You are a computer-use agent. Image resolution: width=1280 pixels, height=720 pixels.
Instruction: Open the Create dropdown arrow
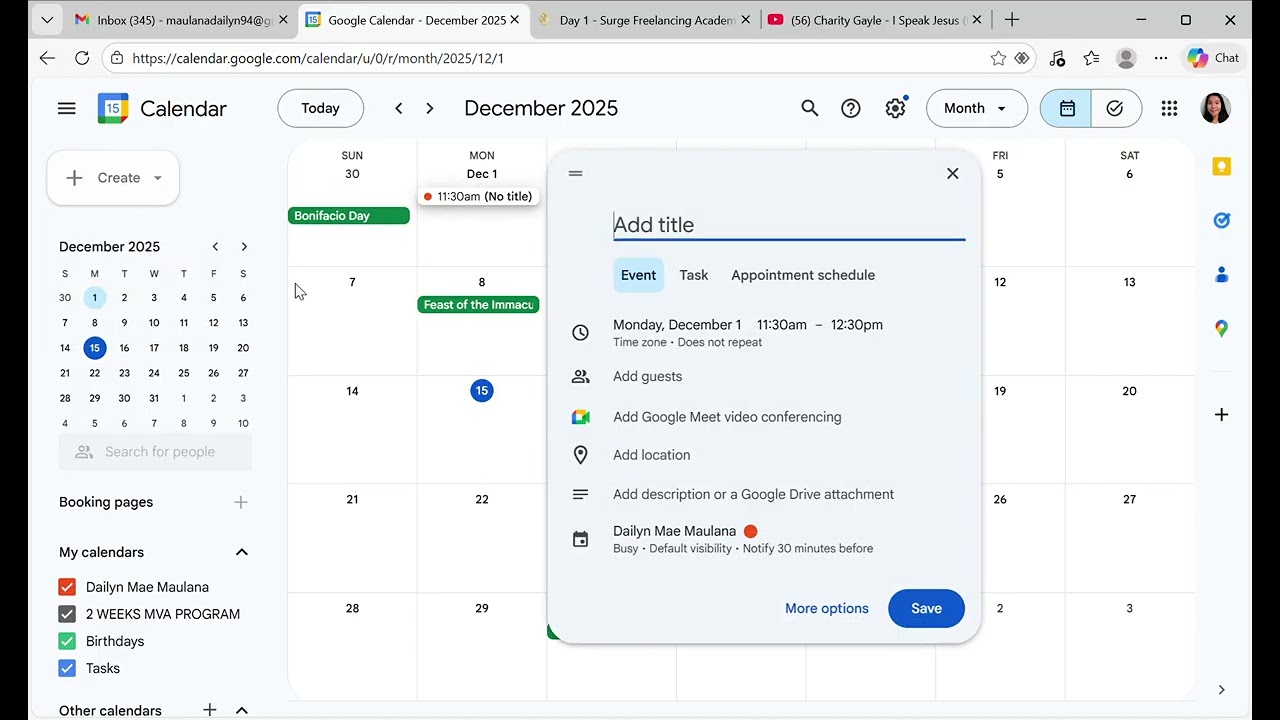(x=157, y=178)
